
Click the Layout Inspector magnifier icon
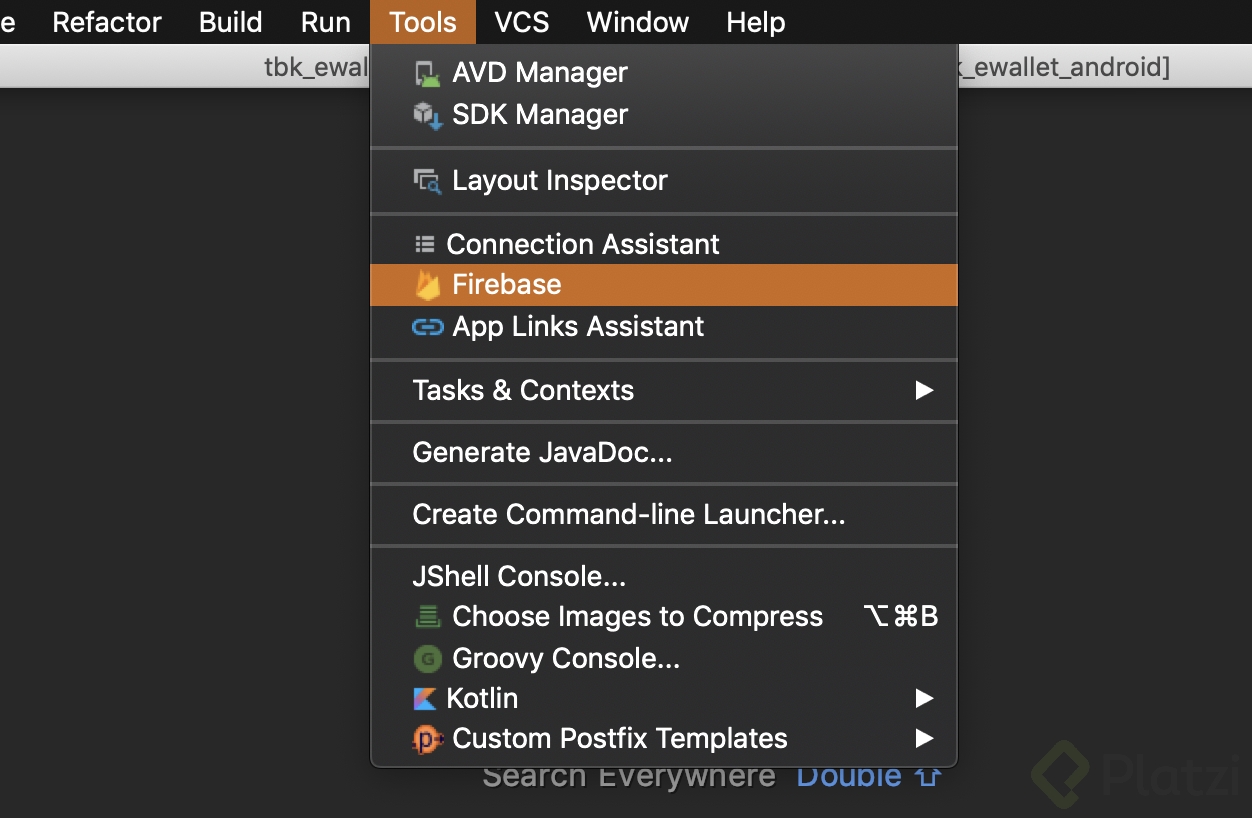pyautogui.click(x=427, y=181)
